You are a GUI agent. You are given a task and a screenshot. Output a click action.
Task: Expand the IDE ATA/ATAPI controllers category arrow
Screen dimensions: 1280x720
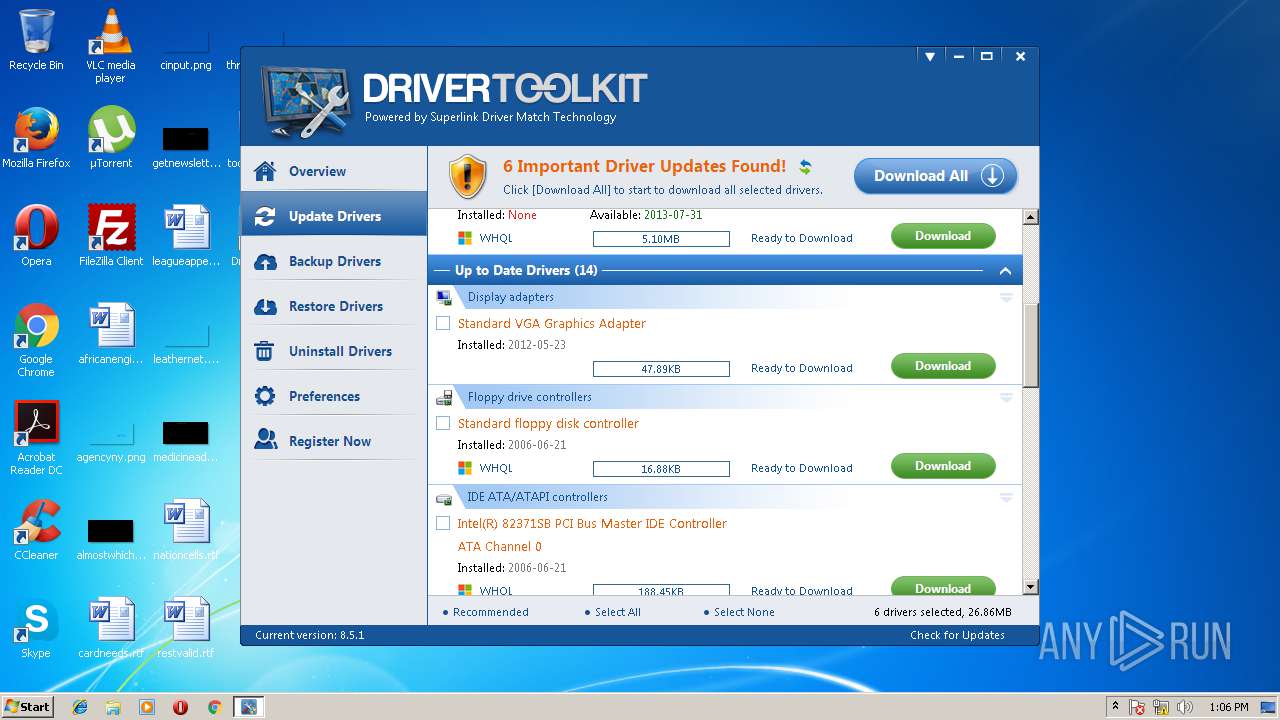click(1006, 497)
